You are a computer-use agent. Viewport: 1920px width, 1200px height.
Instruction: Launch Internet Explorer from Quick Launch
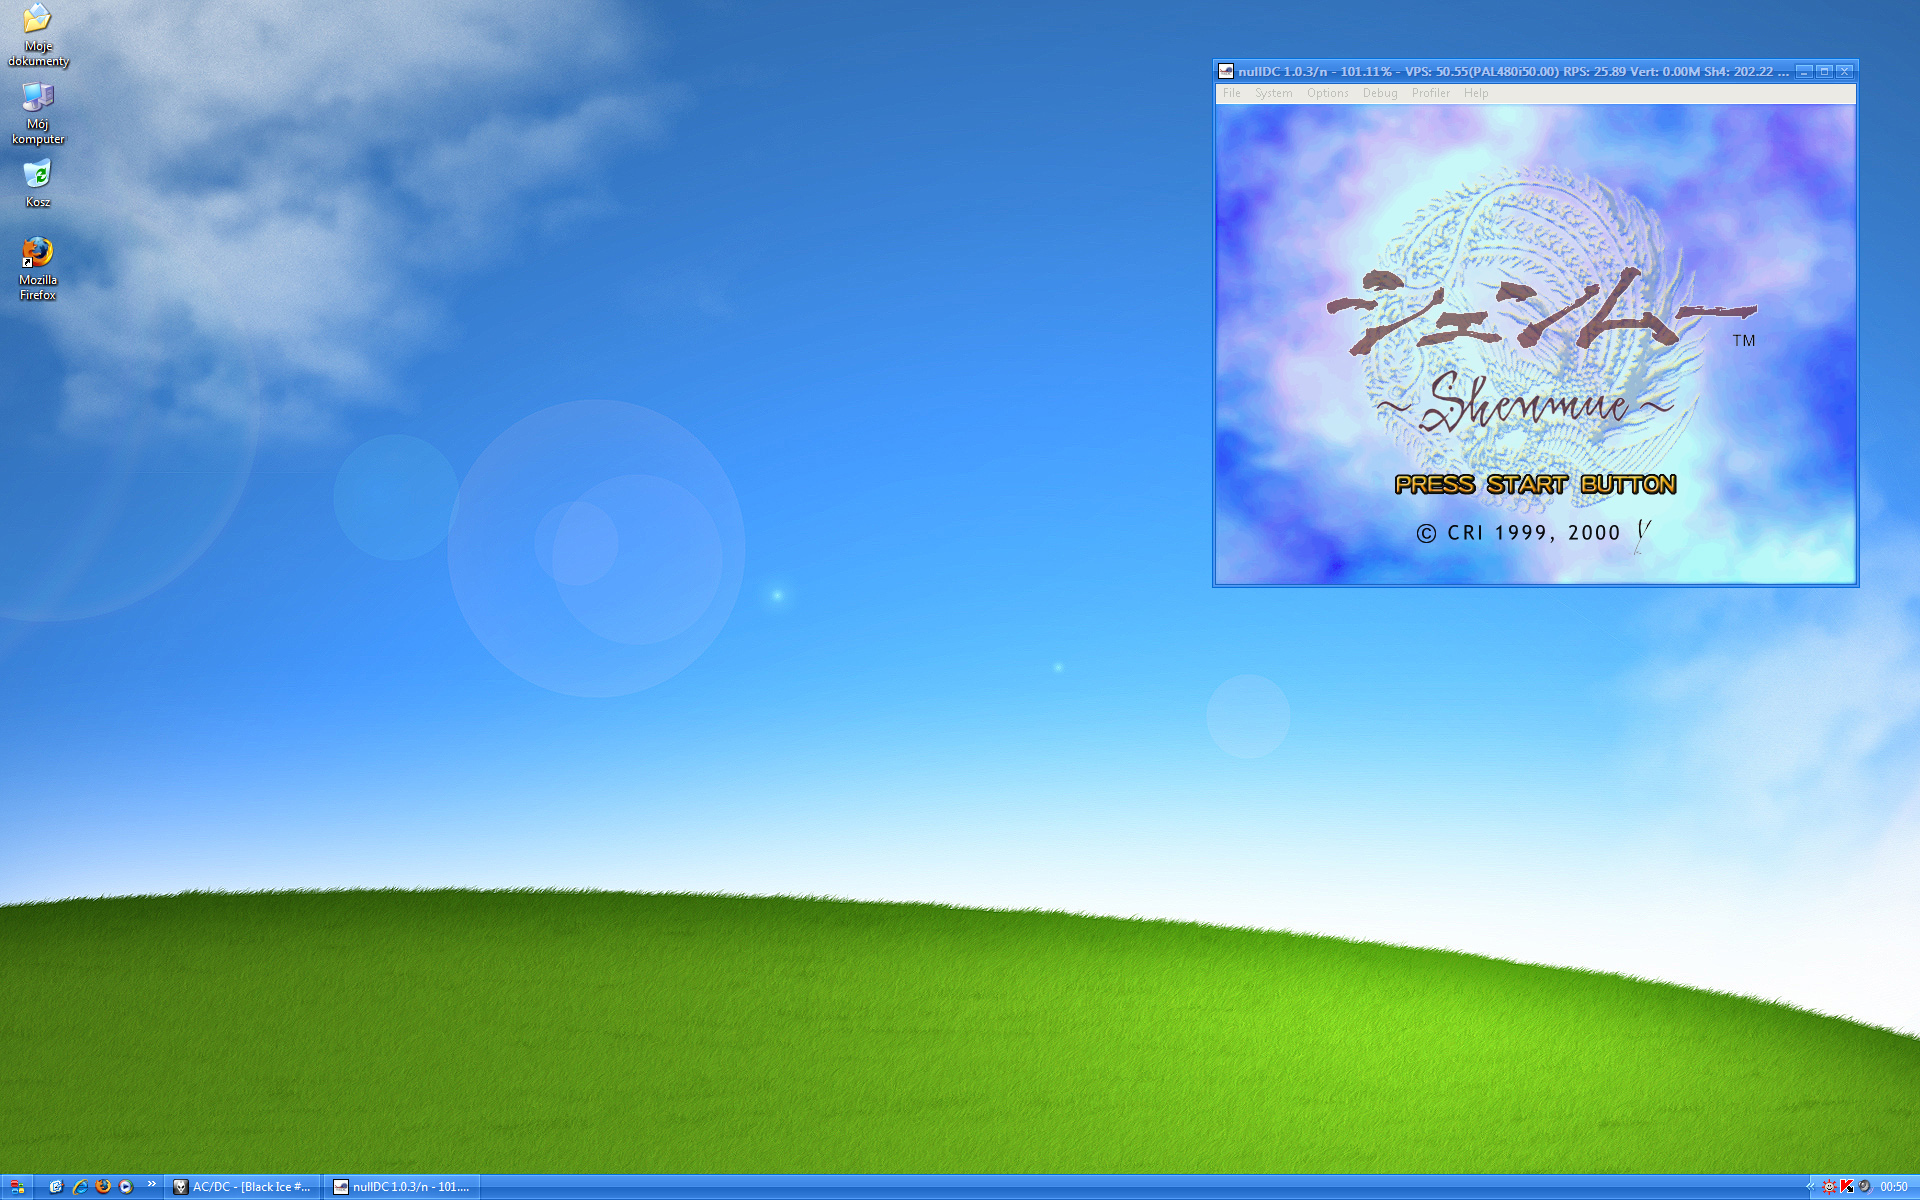click(x=80, y=1187)
